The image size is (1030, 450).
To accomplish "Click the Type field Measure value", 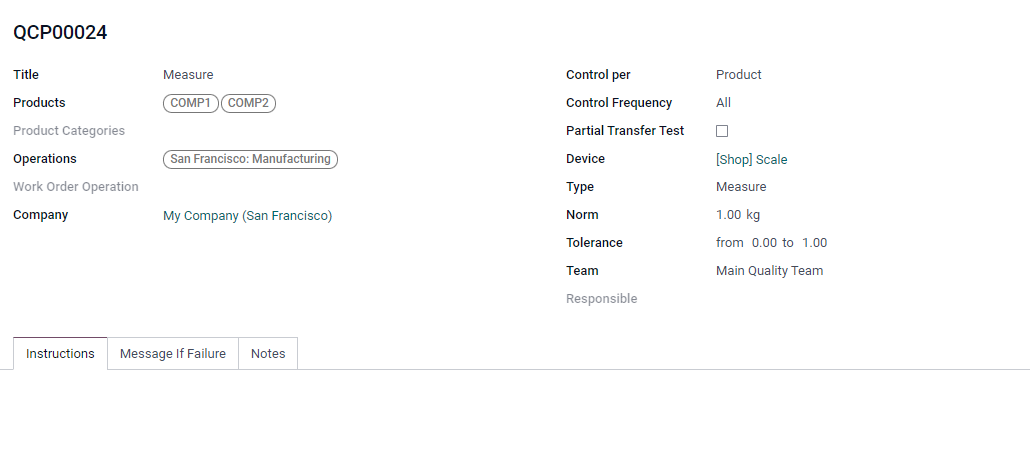I will tap(741, 187).
